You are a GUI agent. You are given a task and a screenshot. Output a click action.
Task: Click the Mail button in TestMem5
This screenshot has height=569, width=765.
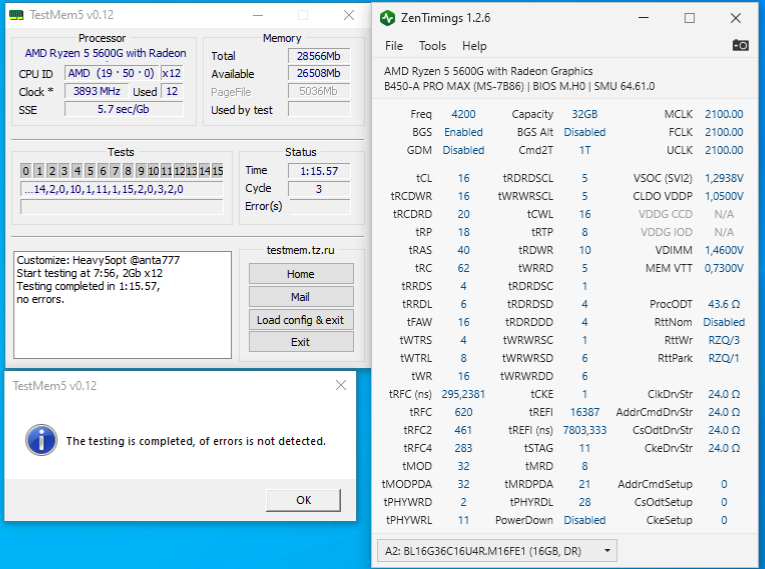tap(301, 297)
